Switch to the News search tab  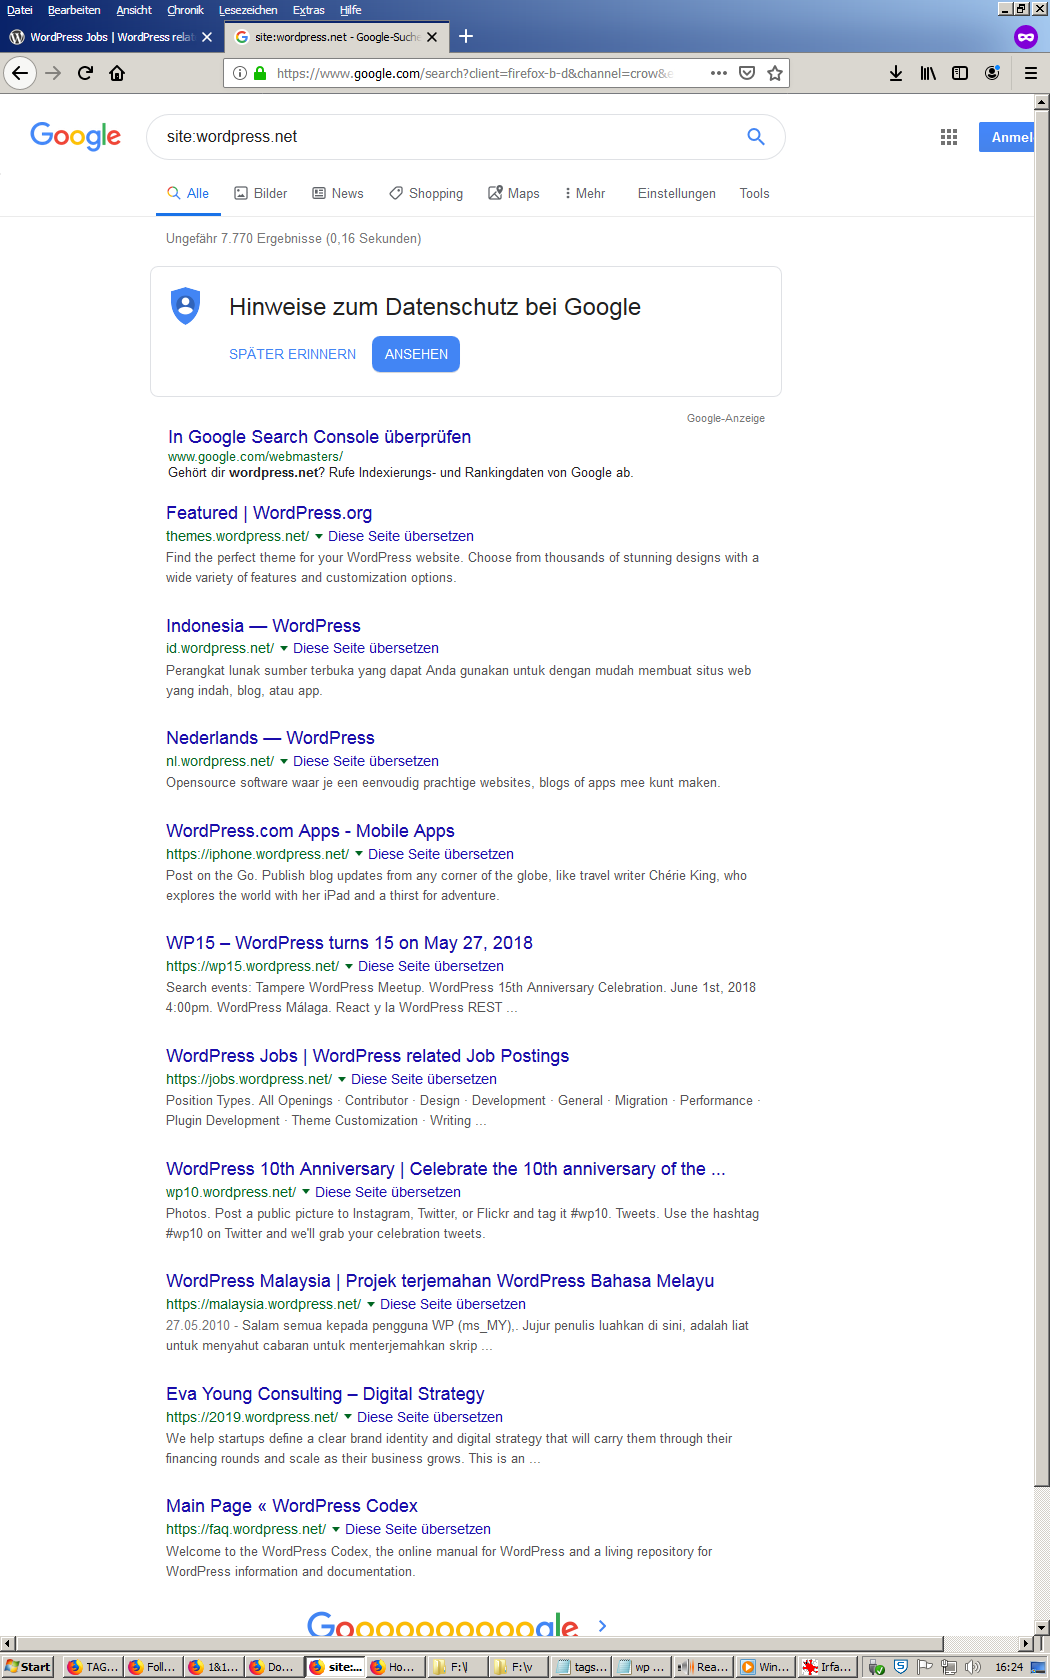338,194
